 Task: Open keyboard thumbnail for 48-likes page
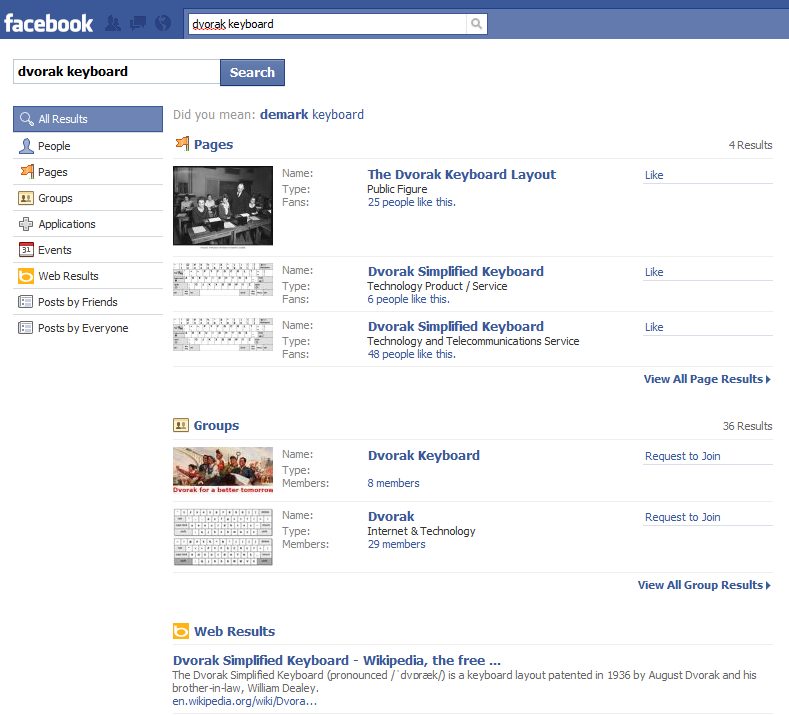[x=223, y=334]
